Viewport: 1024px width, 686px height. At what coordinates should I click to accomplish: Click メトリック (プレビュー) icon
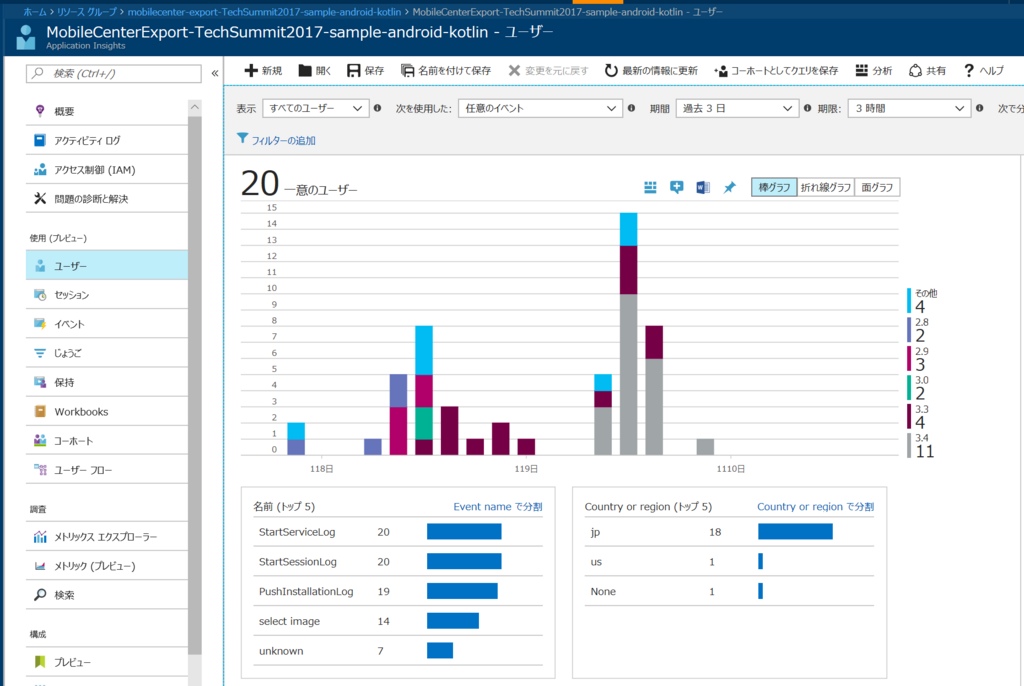coord(40,566)
